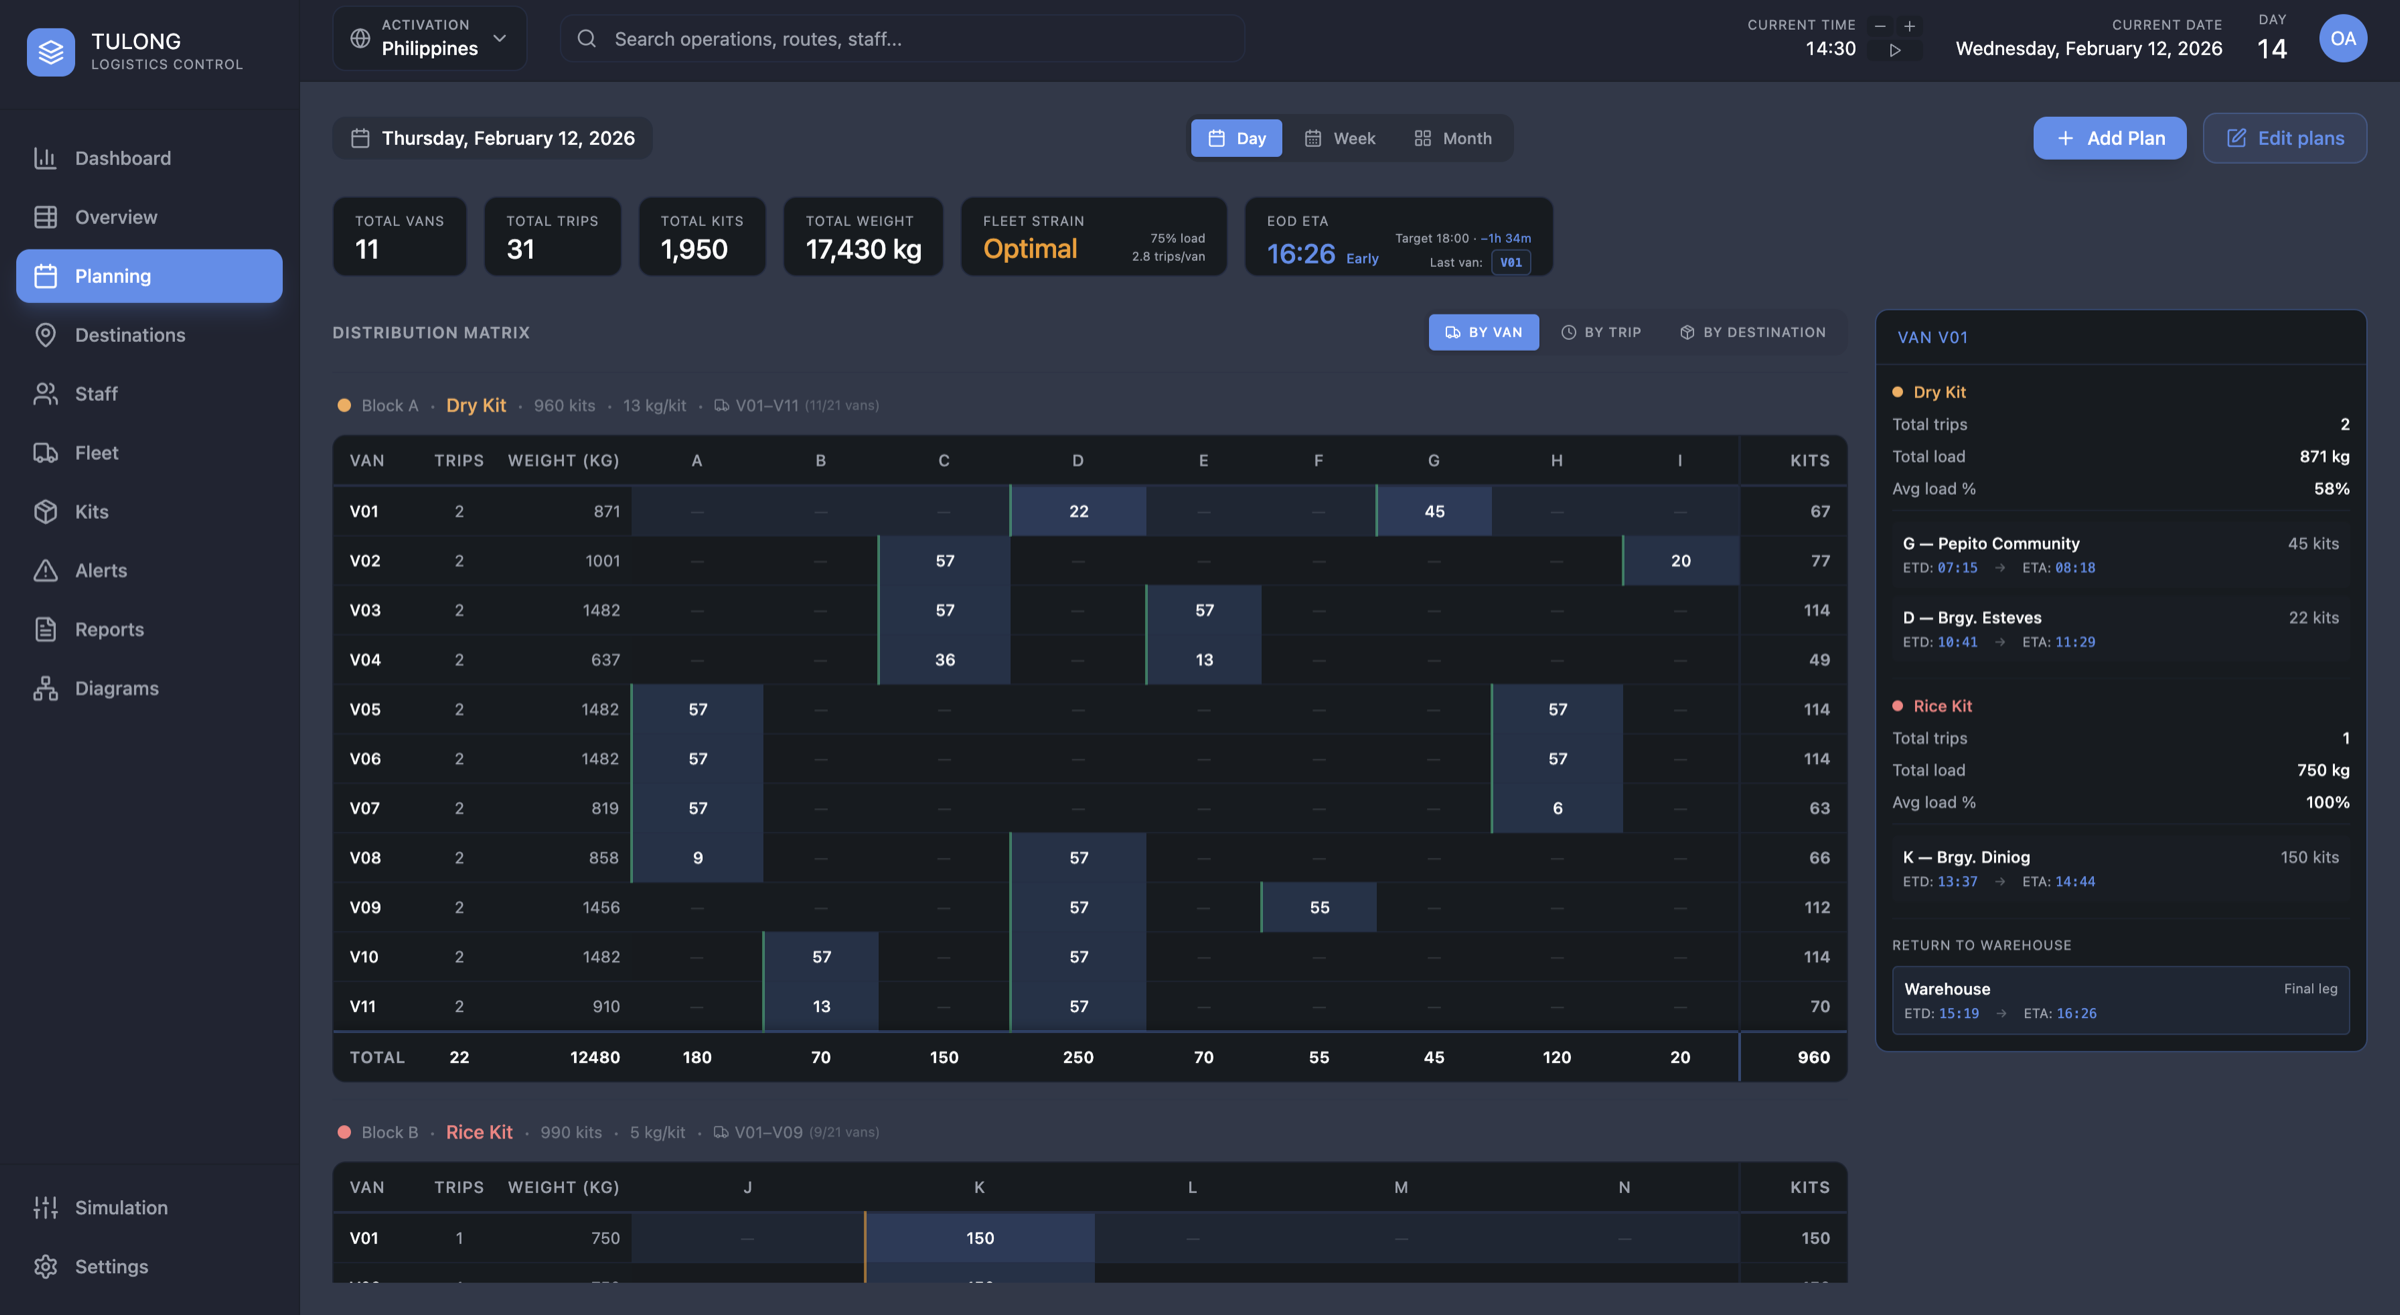The height and width of the screenshot is (1315, 2400).
Task: Click the Tulong logo icon
Action: point(50,51)
